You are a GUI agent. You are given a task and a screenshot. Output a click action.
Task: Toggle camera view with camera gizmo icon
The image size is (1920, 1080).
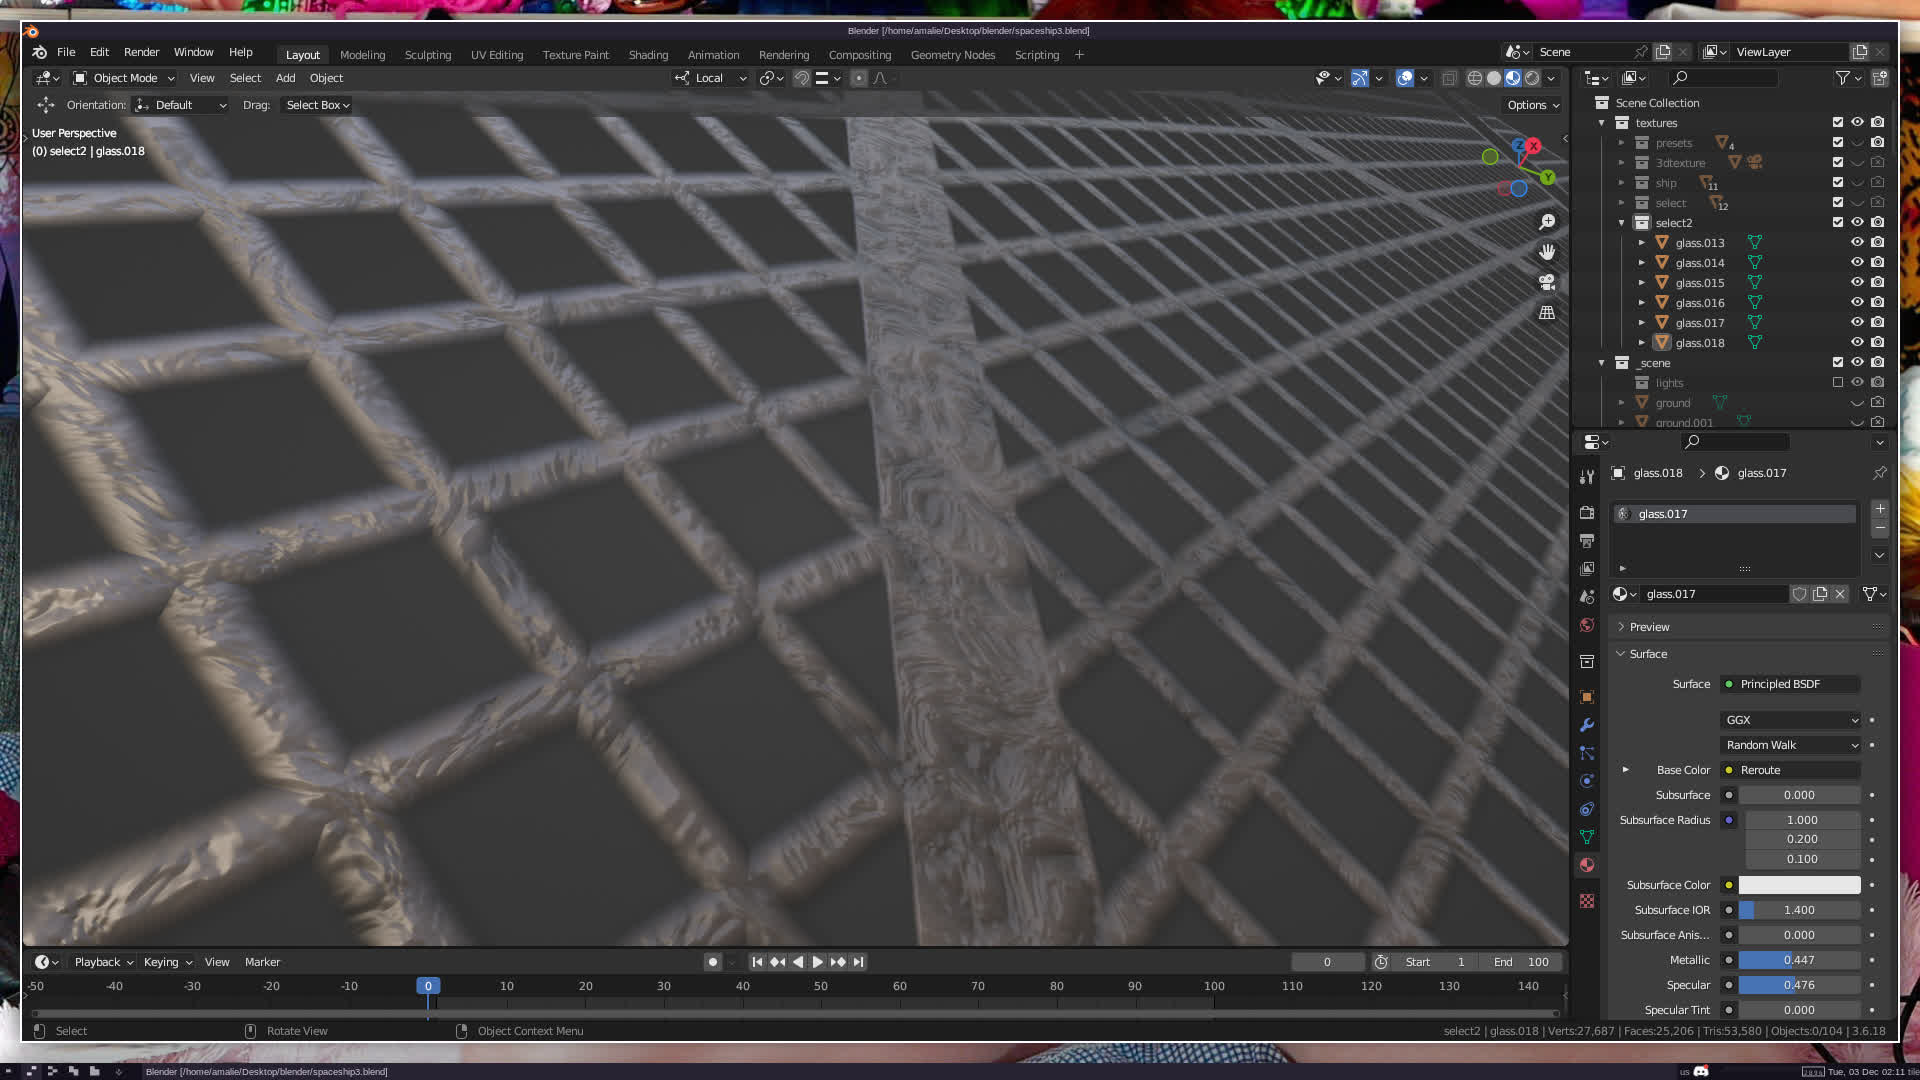[x=1547, y=282]
